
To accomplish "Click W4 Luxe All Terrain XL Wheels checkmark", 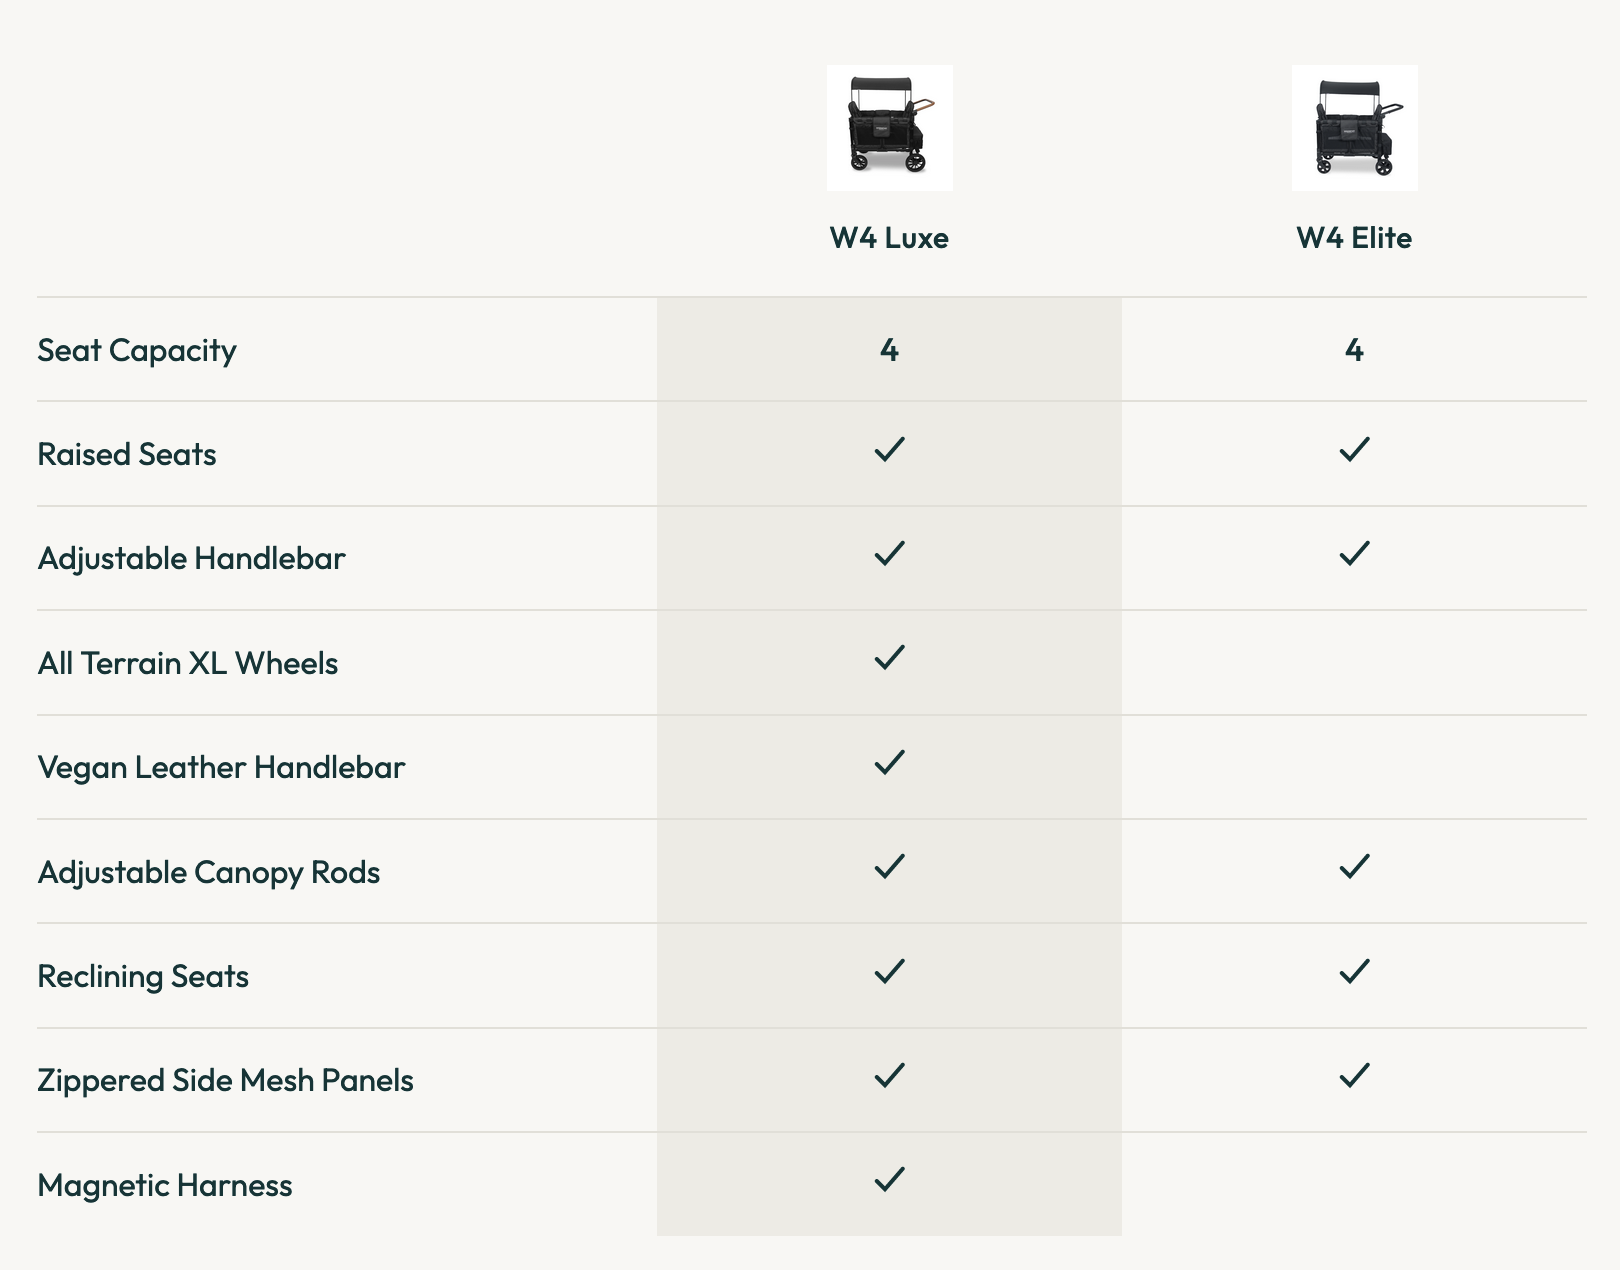I will pyautogui.click(x=889, y=657).
